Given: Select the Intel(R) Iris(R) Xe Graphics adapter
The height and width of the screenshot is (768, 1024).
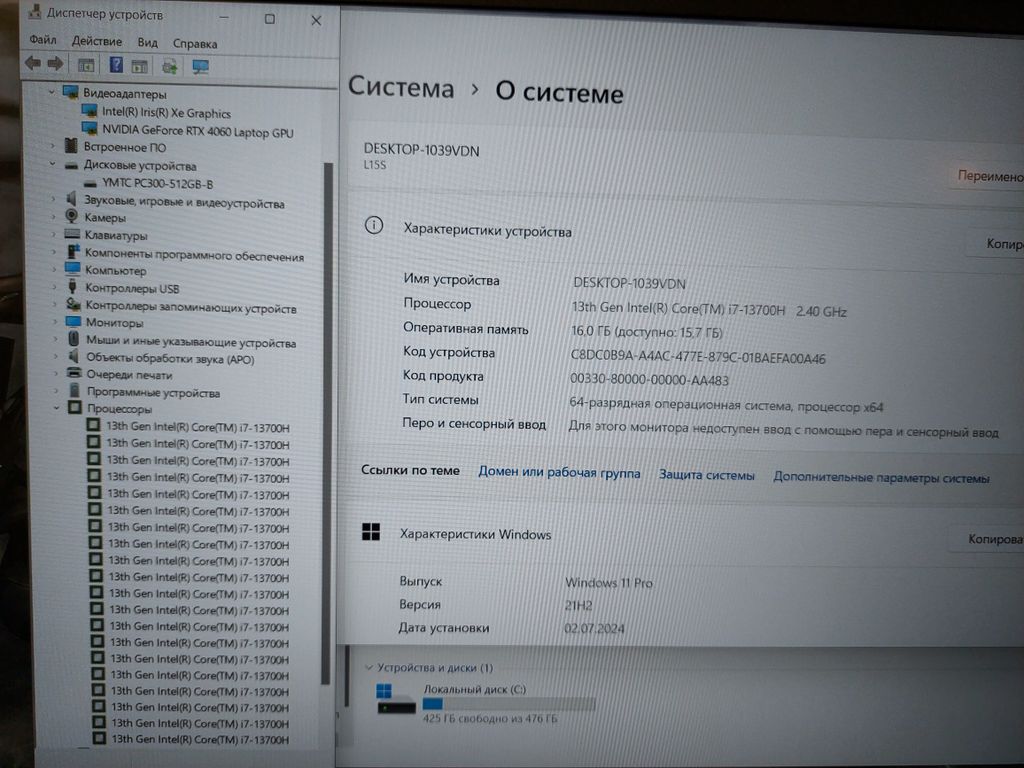Looking at the screenshot, I should coord(166,112).
